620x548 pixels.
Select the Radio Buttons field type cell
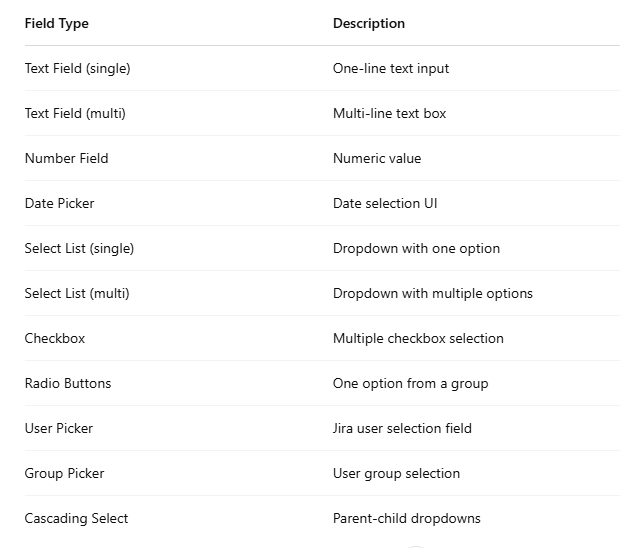click(x=68, y=383)
